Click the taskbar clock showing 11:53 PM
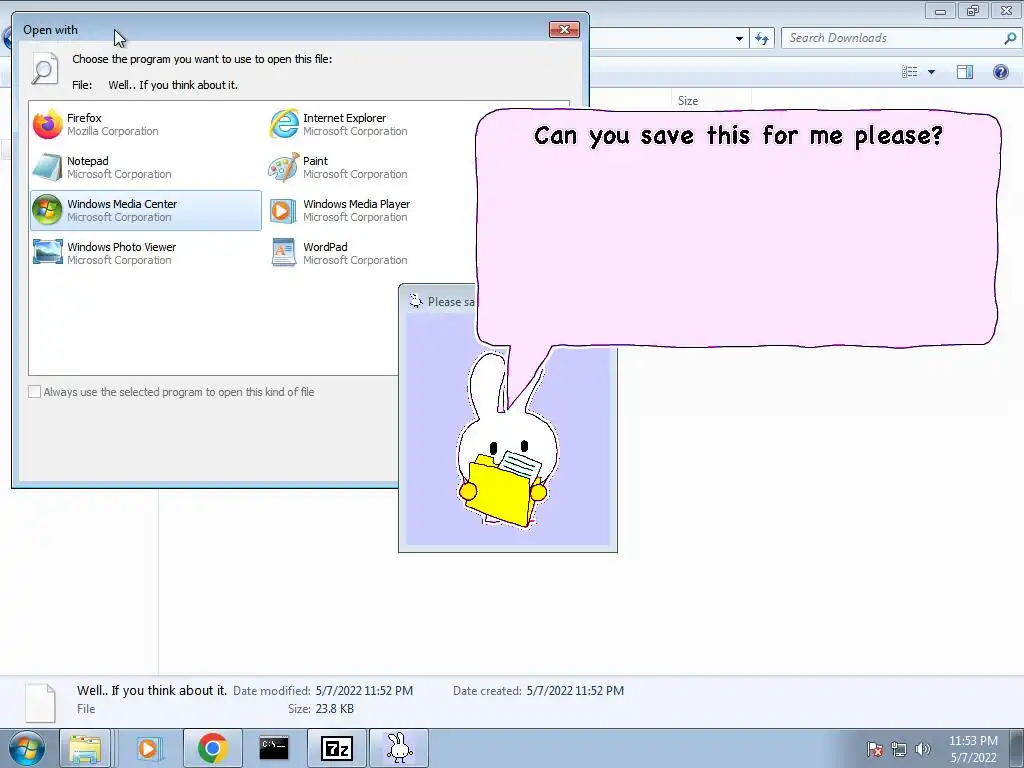Viewport: 1024px width, 768px height. [x=973, y=749]
